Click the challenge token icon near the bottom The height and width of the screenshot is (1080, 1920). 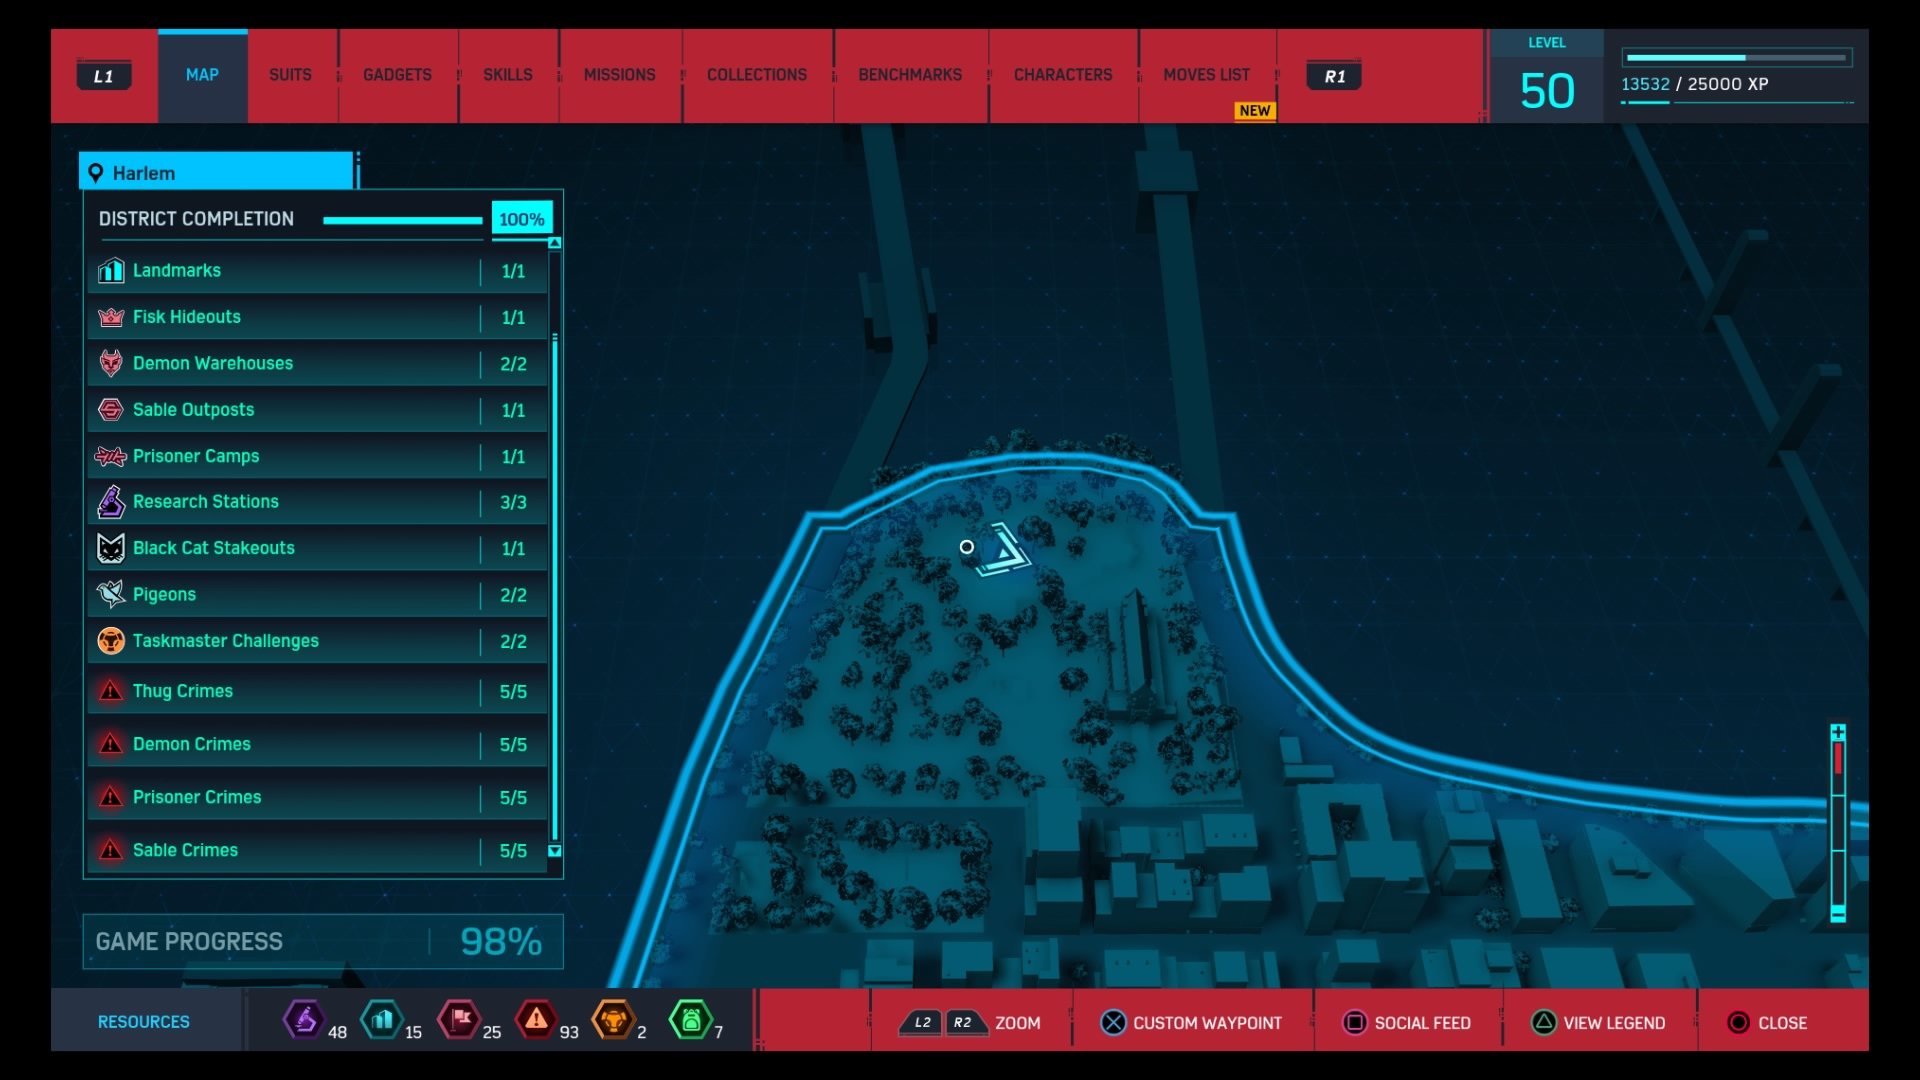click(616, 1021)
